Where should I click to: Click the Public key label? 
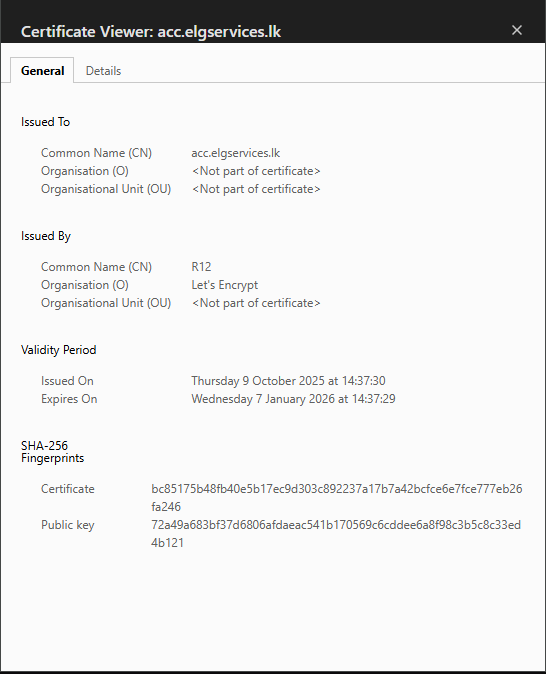coord(67,525)
